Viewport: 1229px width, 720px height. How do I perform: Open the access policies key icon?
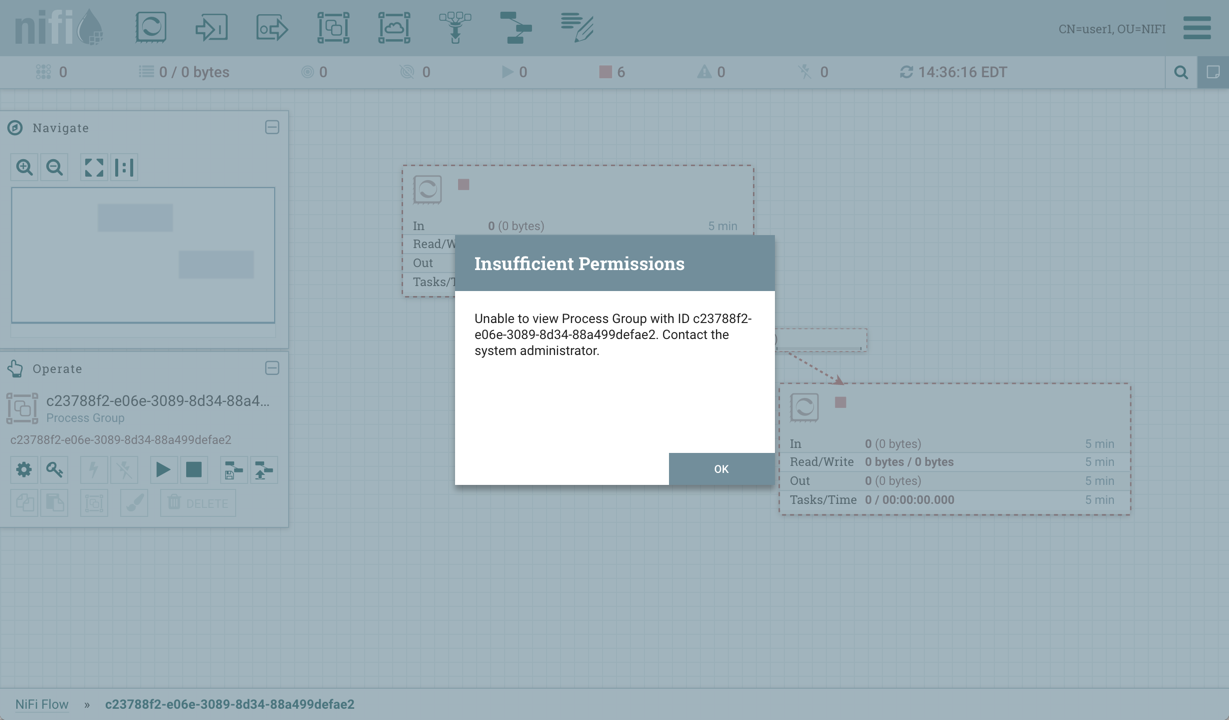click(55, 470)
